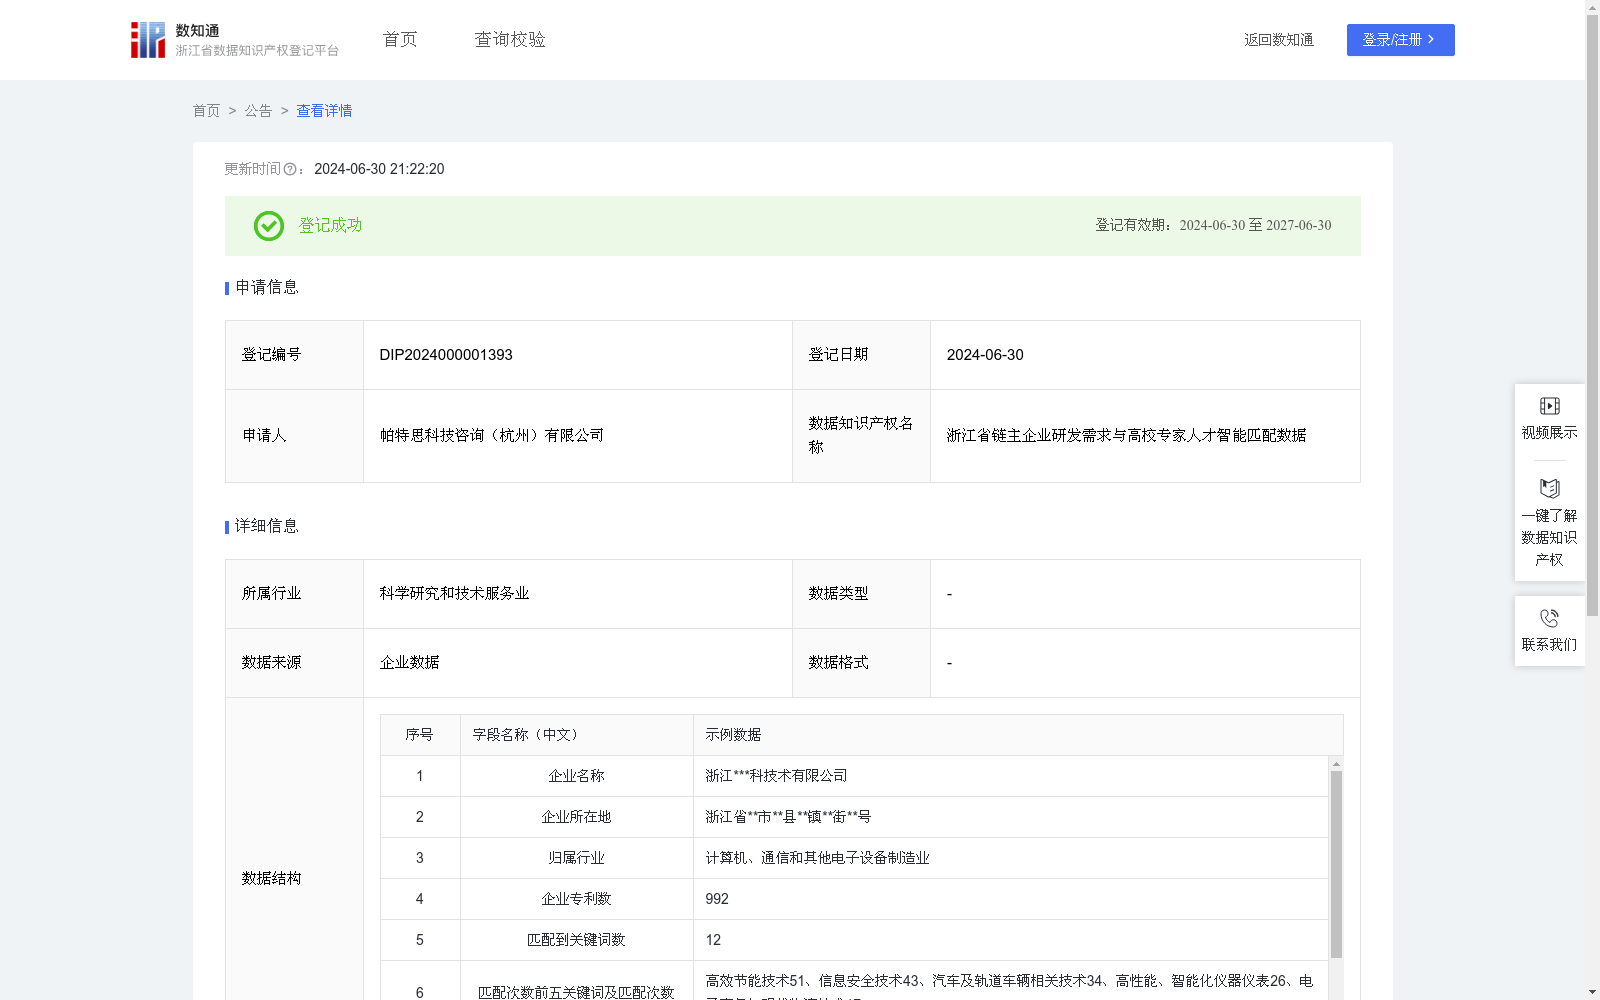Select the 浙江省链主企业研发需求与高校专家人才智能匹配数据 title
Screen dimensions: 1600x1000
click(1126, 436)
